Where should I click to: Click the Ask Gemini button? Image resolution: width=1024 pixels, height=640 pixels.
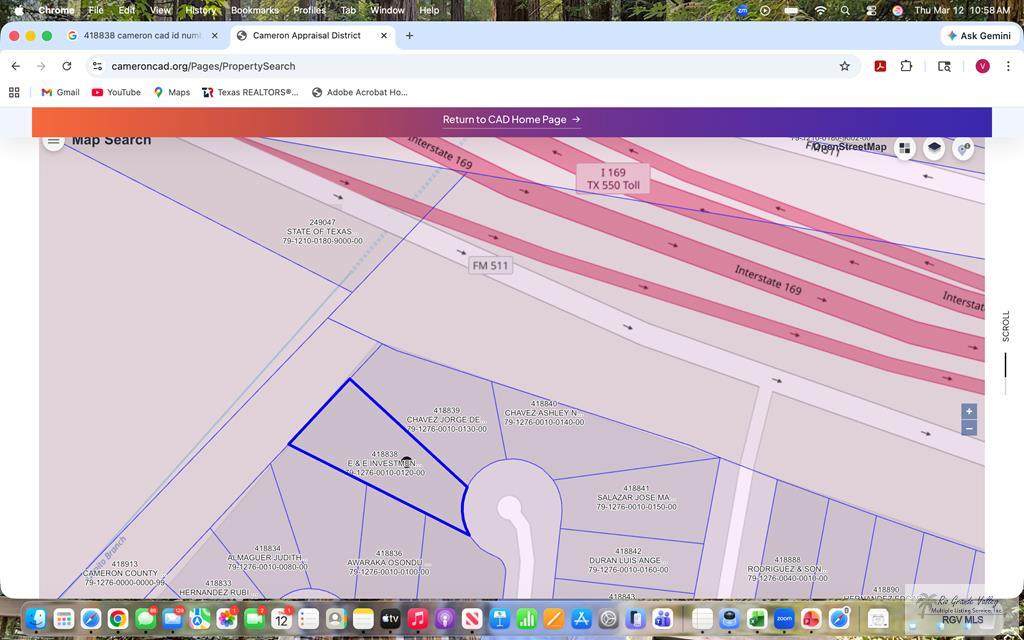[979, 36]
